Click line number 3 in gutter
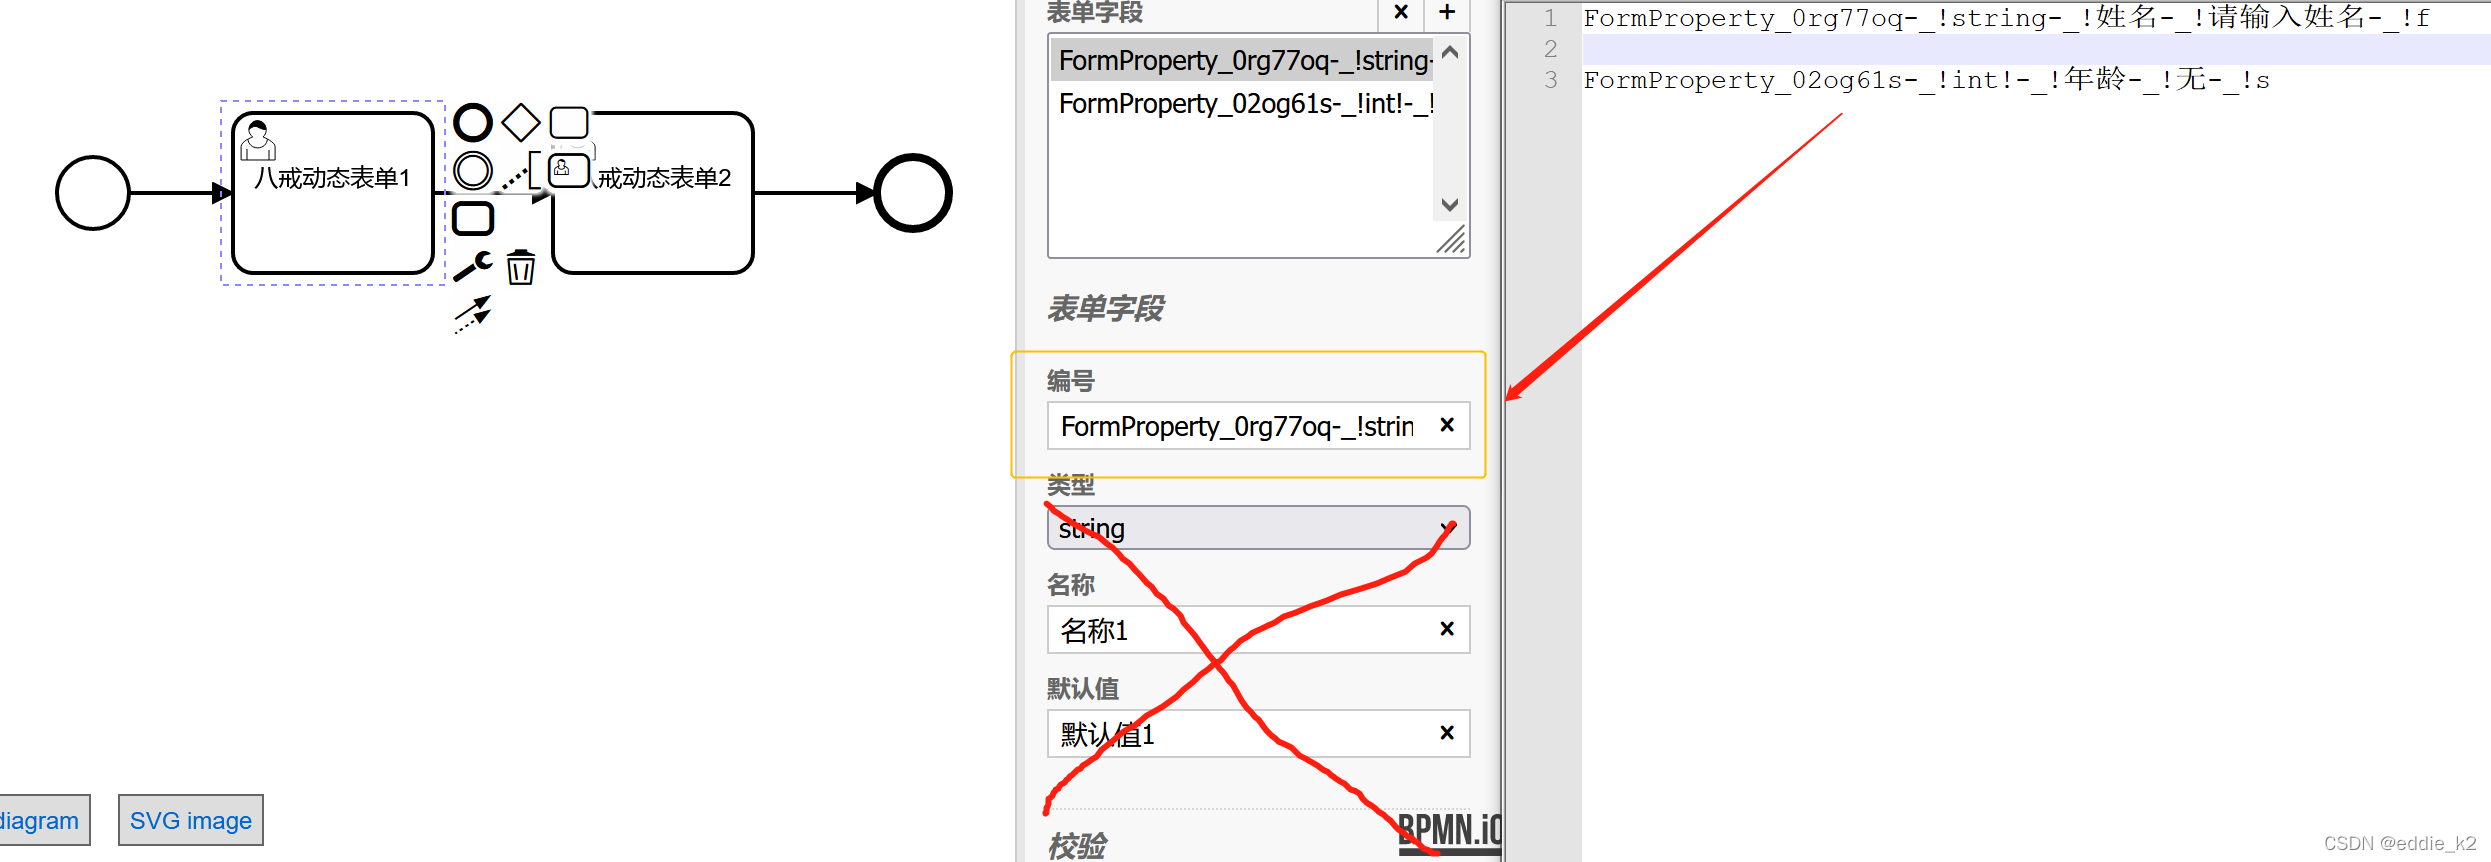The width and height of the screenshot is (2491, 862). (1551, 80)
